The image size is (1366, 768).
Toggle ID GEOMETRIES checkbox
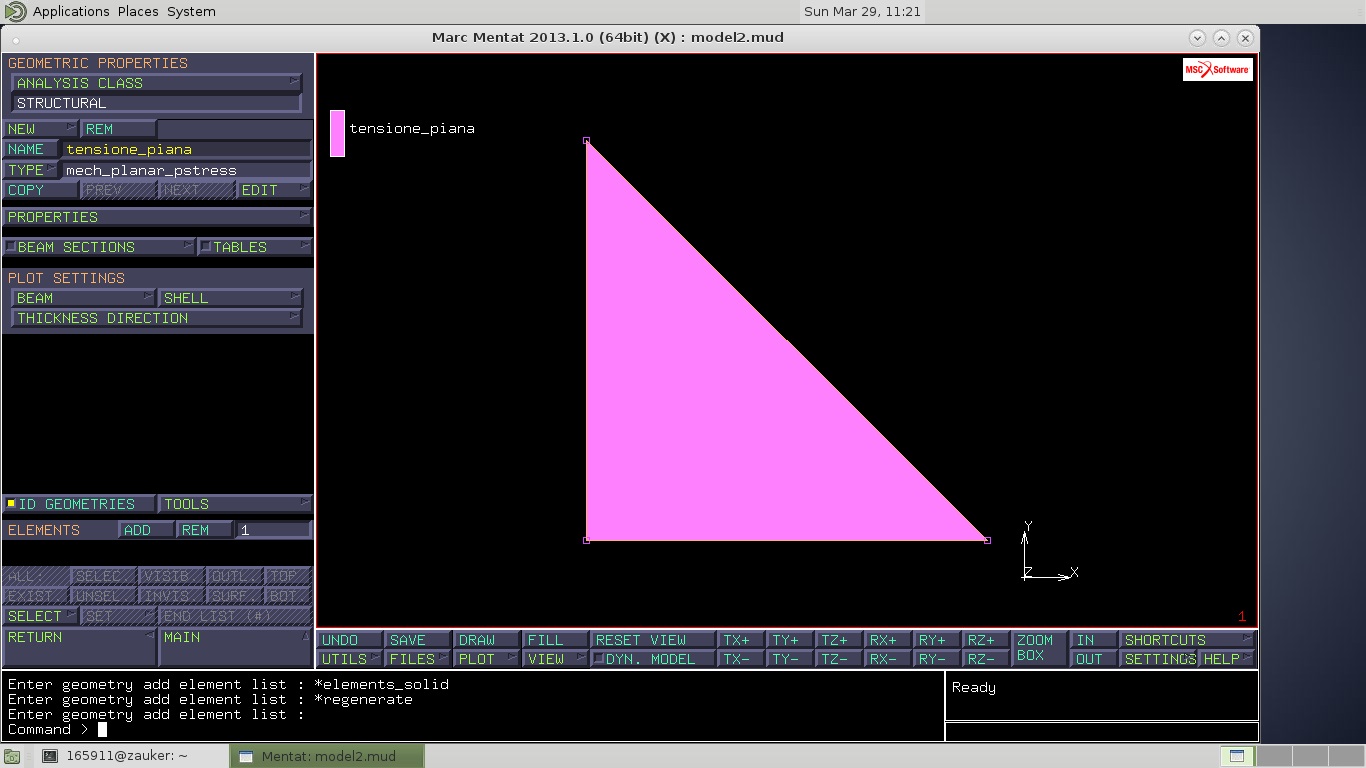[x=11, y=504]
